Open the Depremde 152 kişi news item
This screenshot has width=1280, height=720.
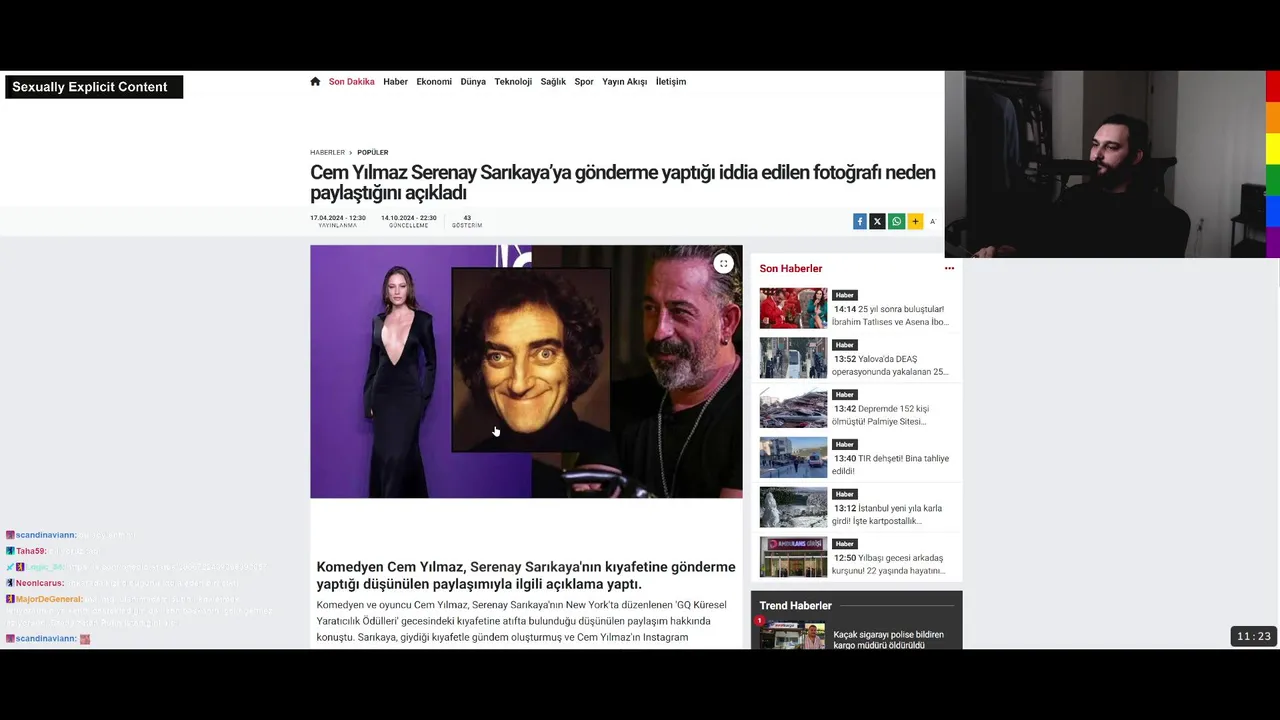[x=882, y=415]
